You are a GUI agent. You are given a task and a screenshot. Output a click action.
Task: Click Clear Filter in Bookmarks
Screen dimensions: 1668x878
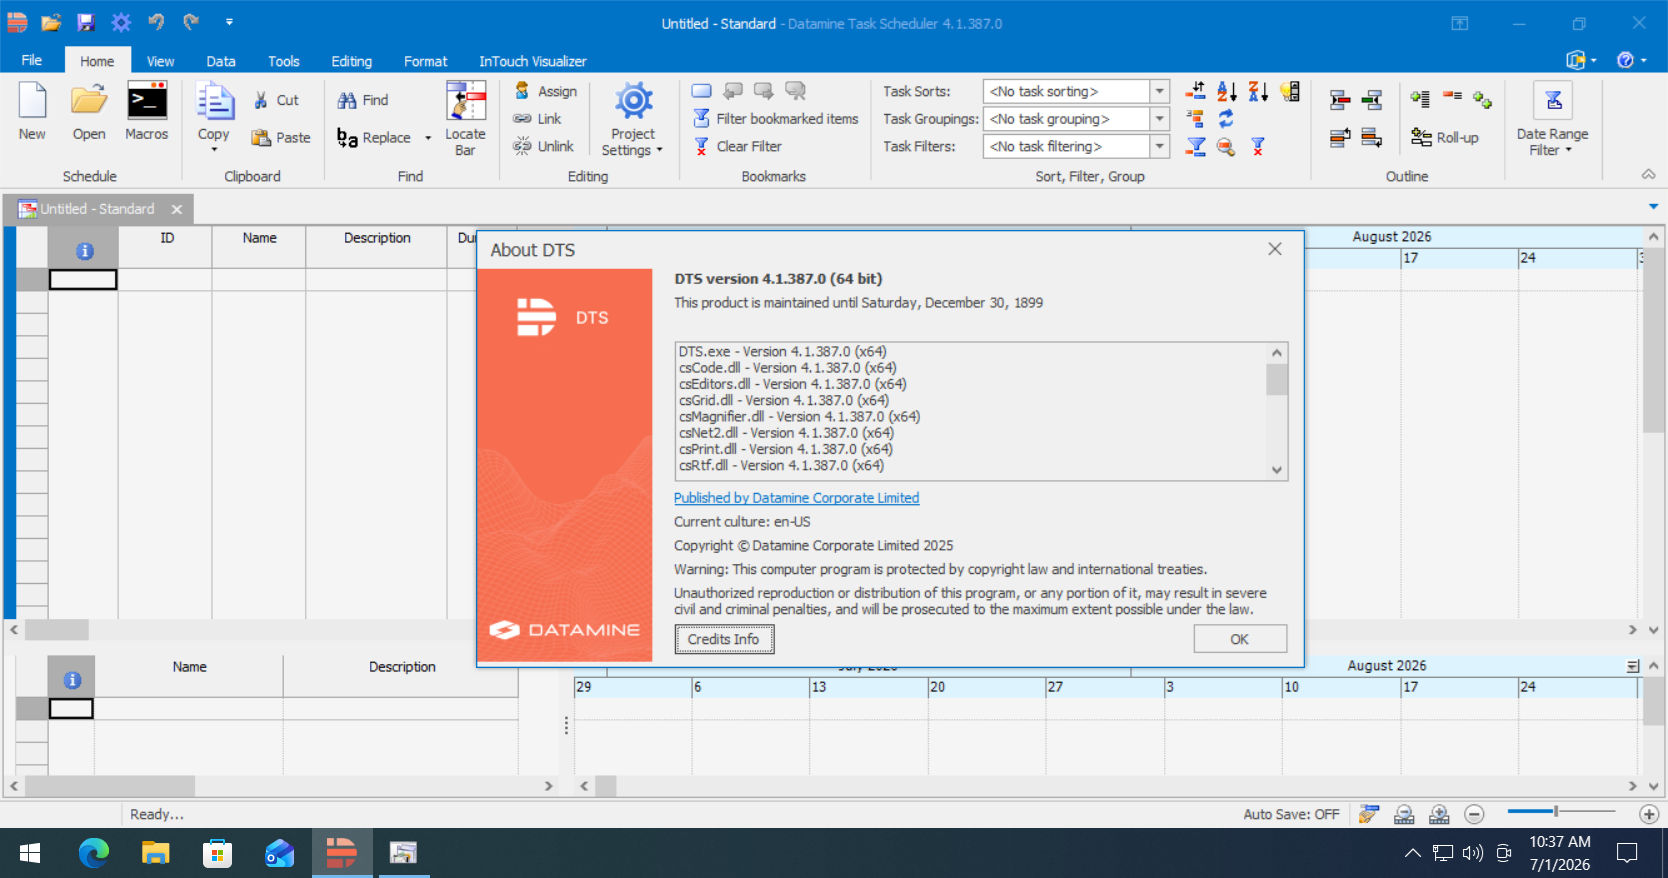[x=738, y=146]
